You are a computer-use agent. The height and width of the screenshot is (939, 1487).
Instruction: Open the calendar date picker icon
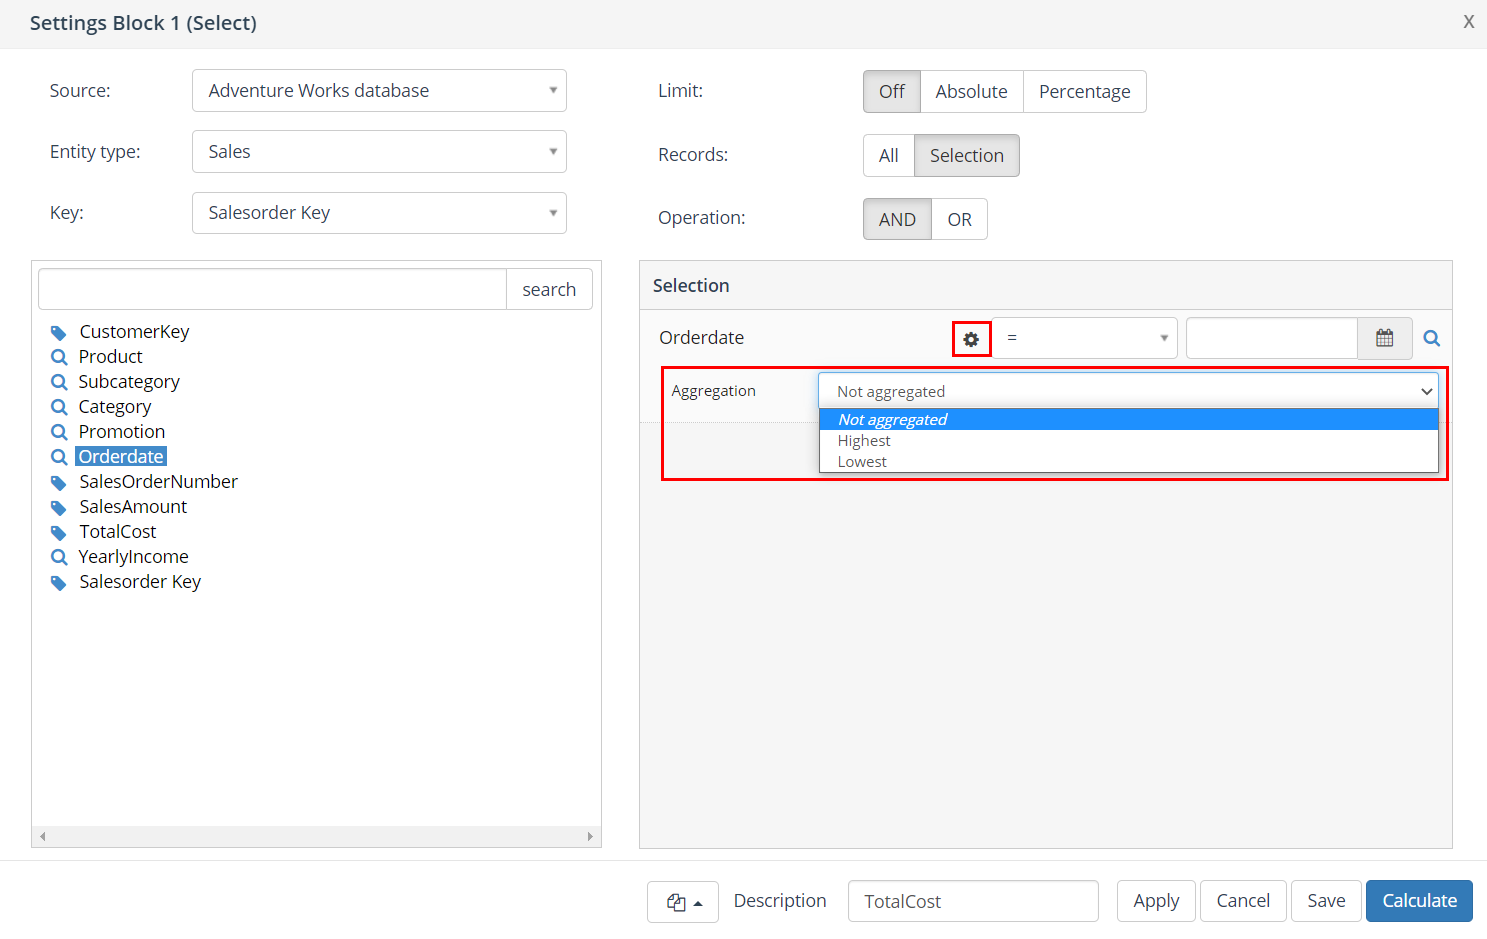coord(1384,338)
